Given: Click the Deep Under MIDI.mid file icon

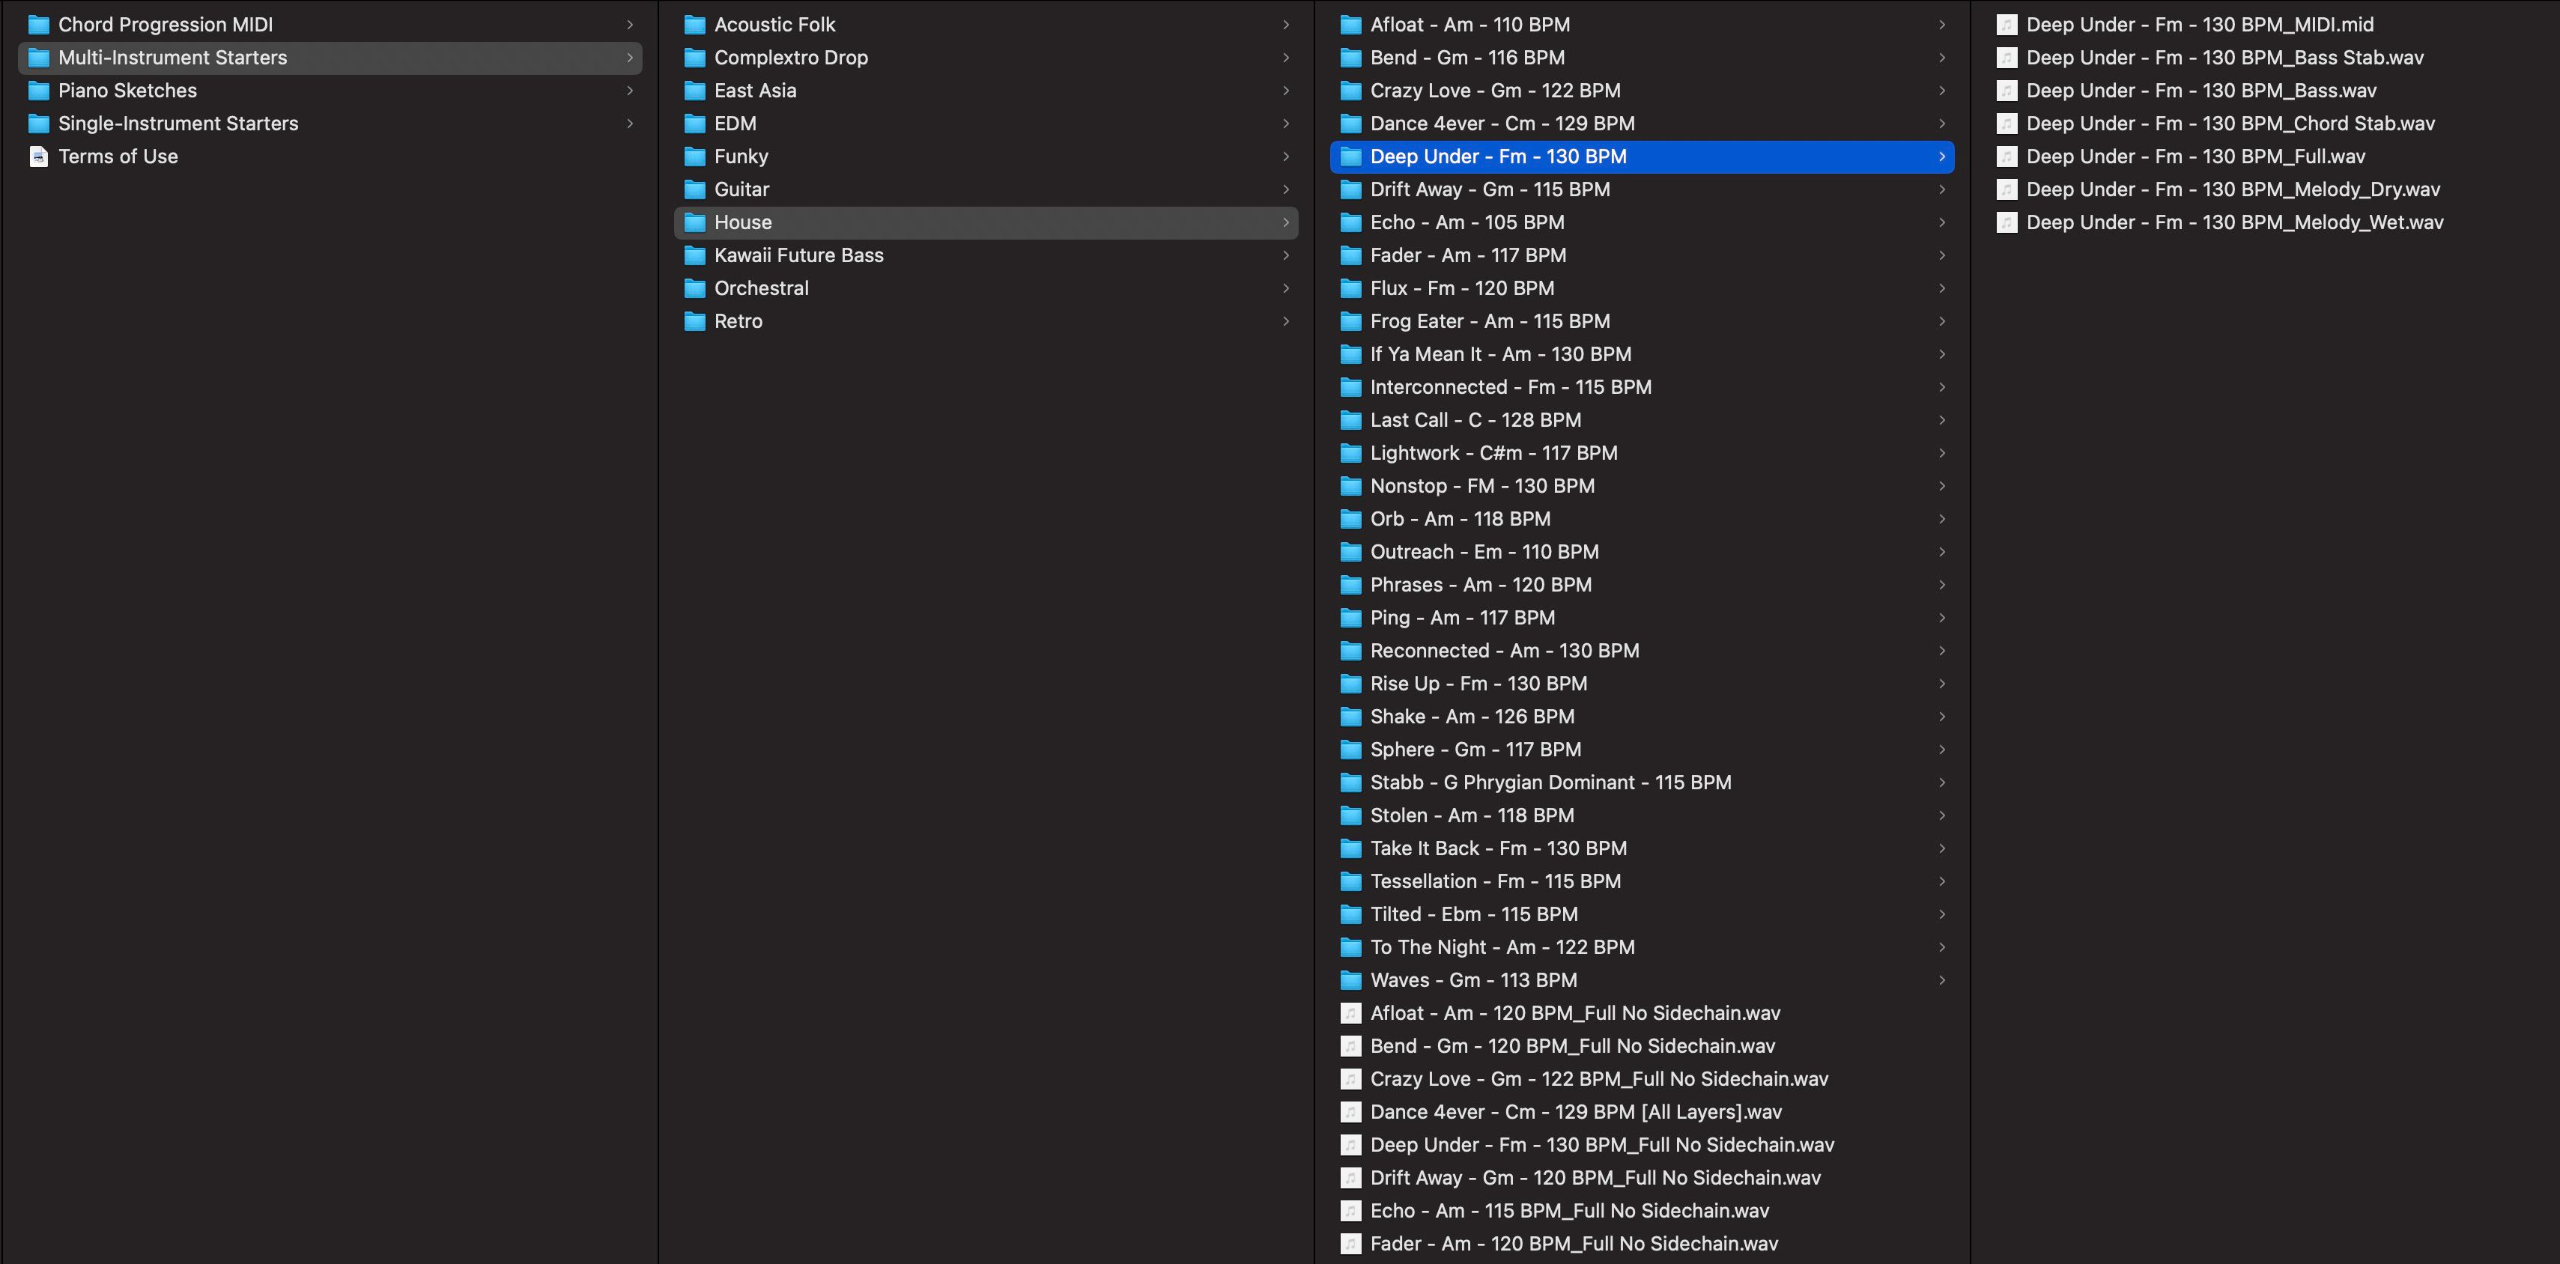Looking at the screenshot, I should 2006,25.
